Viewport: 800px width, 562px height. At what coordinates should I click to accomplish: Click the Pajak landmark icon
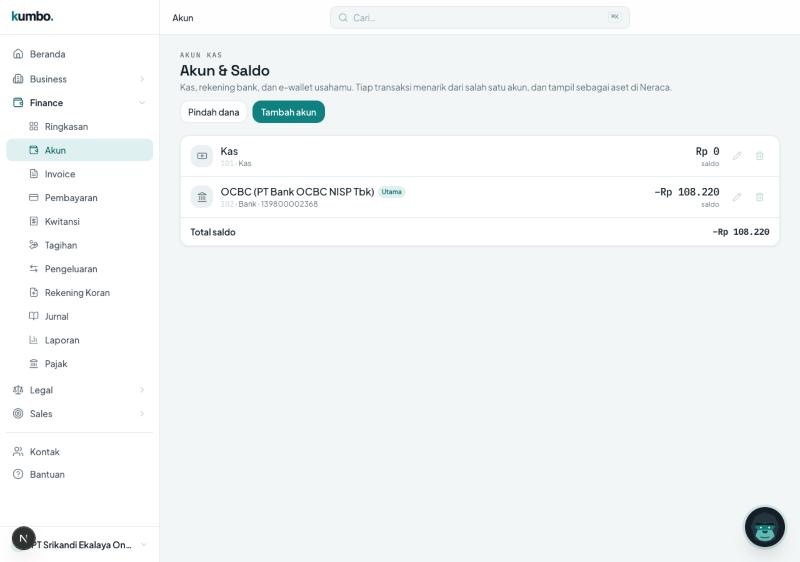(34, 363)
